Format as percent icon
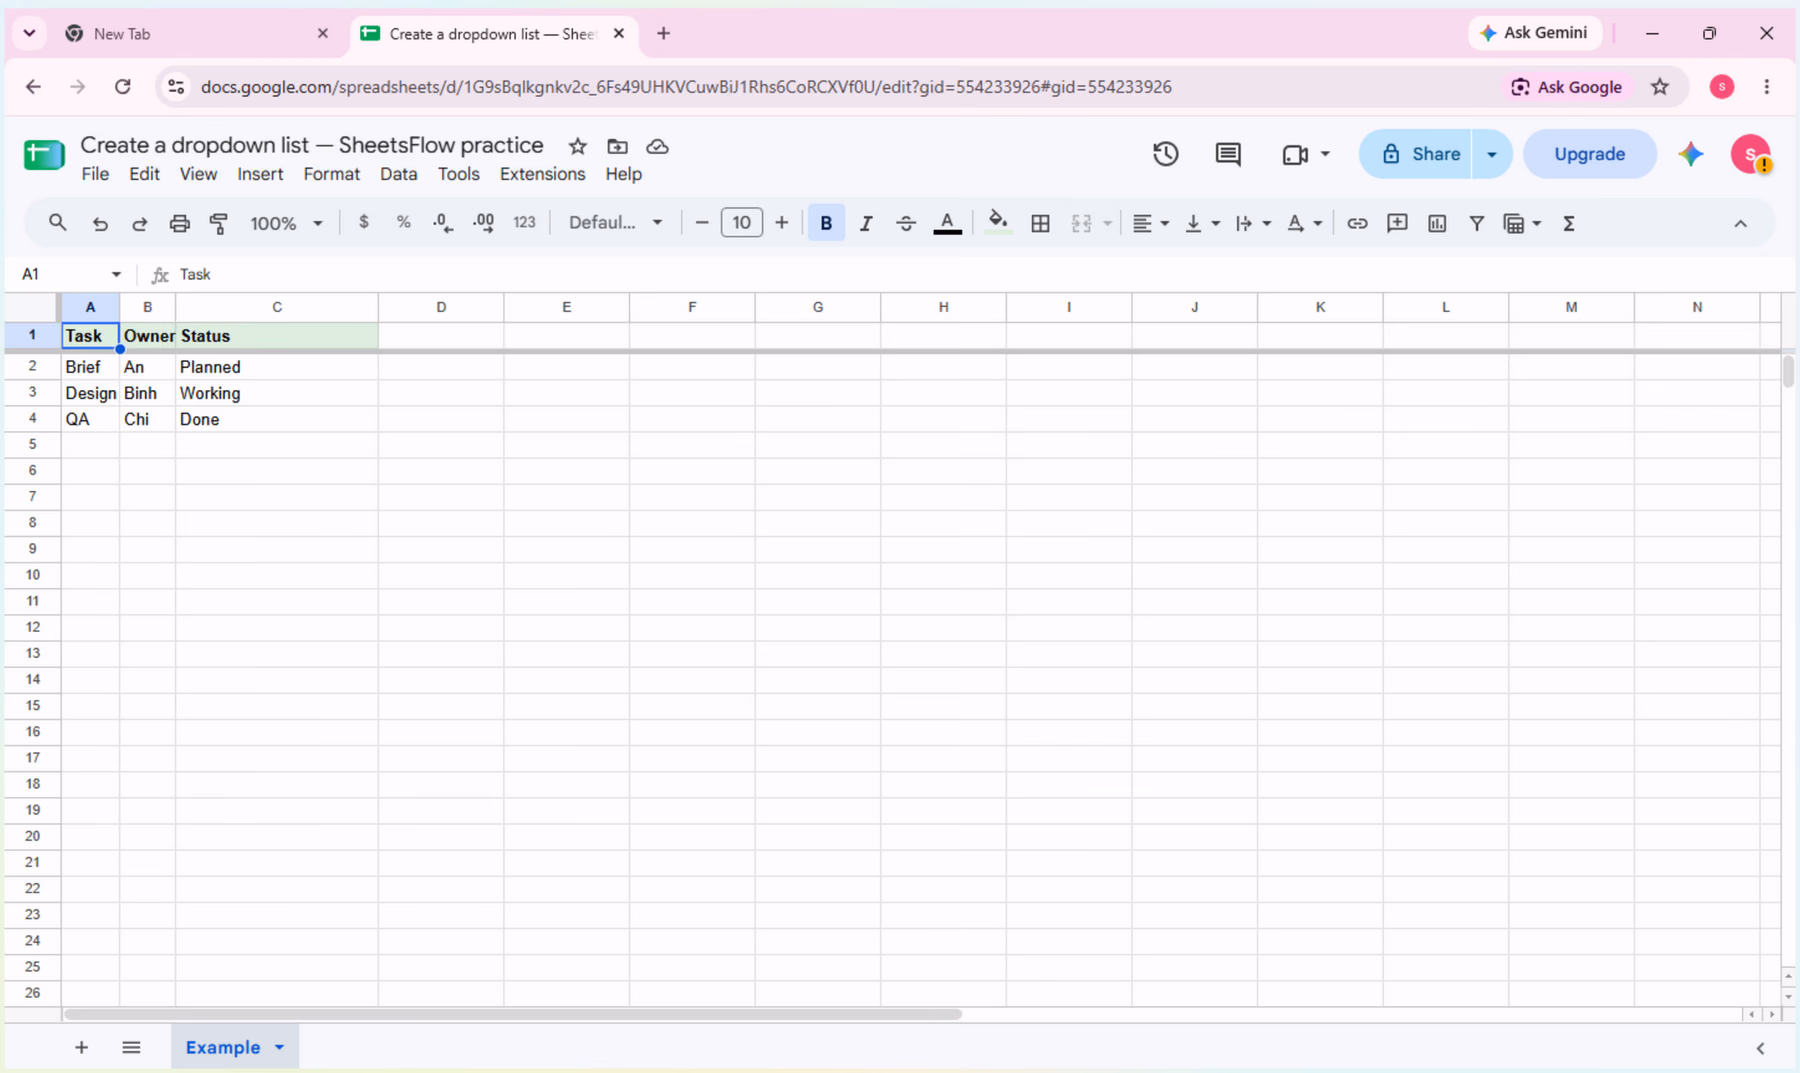The height and width of the screenshot is (1073, 1800). [404, 222]
